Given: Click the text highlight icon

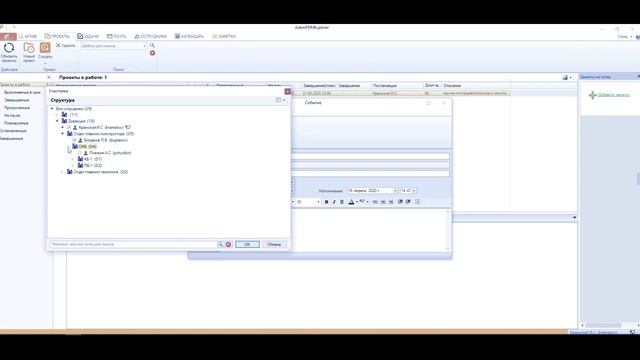Looking at the screenshot, I should pos(362,202).
